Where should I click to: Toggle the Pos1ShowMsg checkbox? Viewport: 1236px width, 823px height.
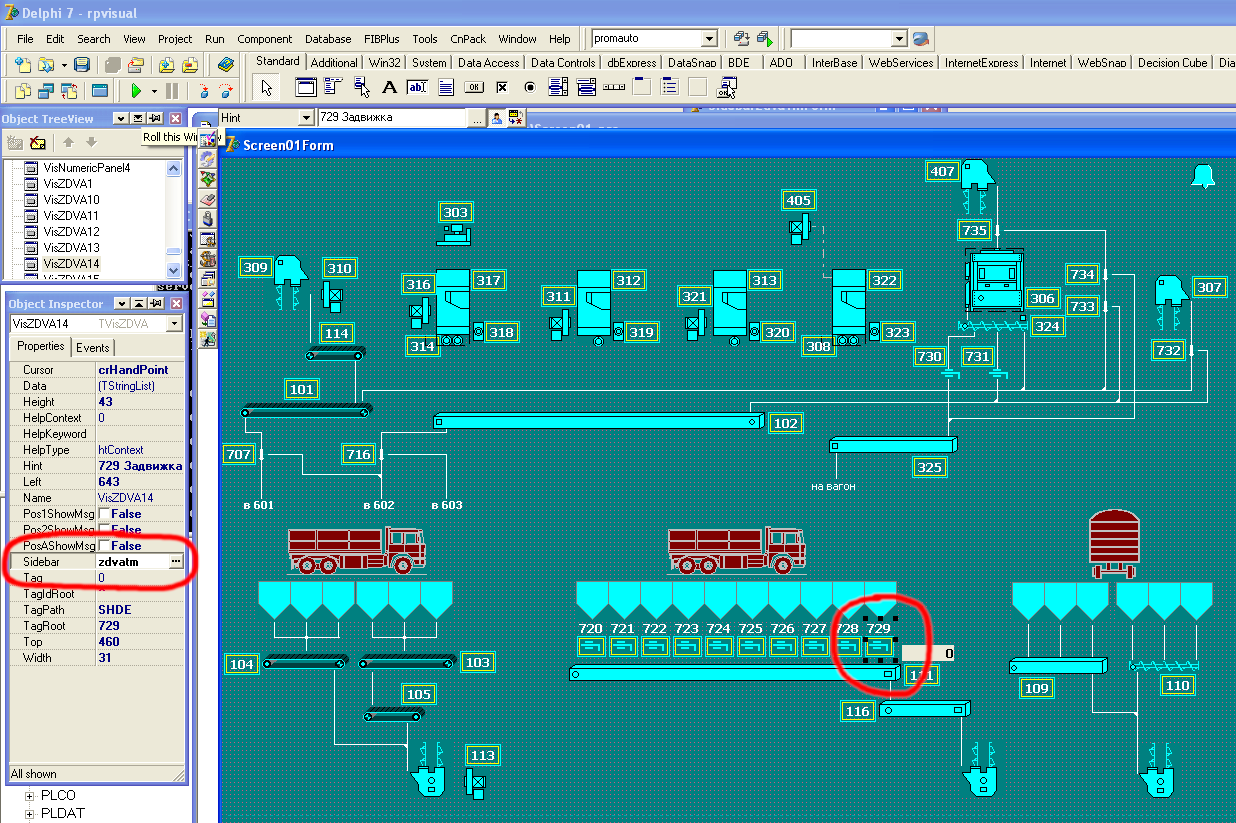point(104,514)
